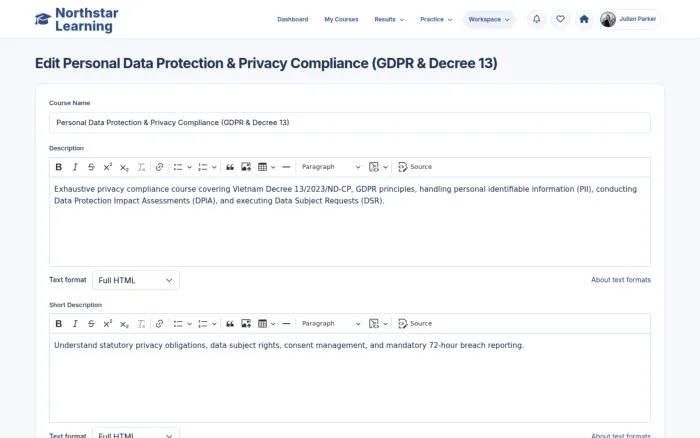Screen dimensions: 700x438
Task: Click Northstar Learning logo
Action: 77,20
